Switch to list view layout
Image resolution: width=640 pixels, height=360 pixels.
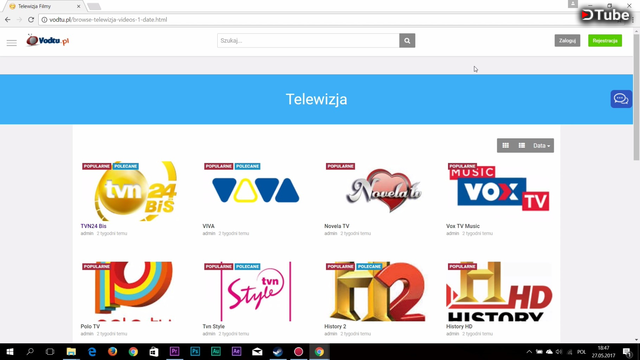[522, 145]
